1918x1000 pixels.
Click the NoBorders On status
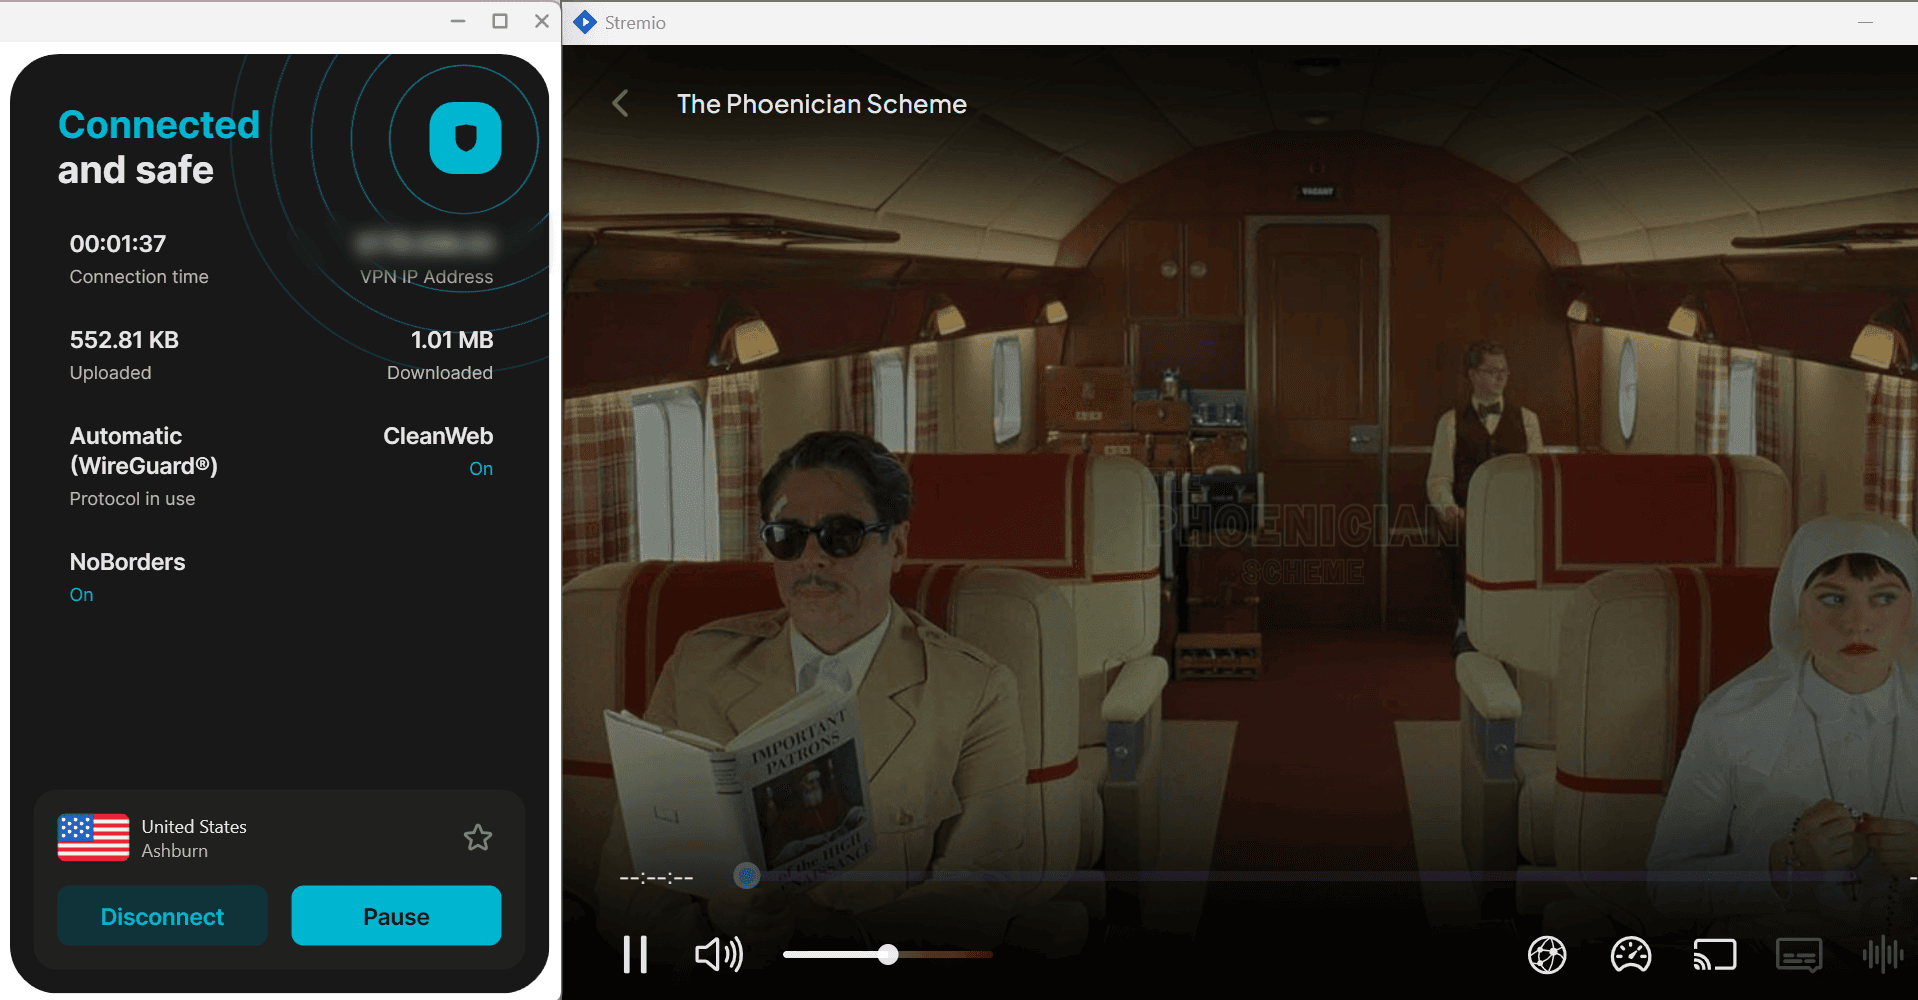click(x=82, y=595)
